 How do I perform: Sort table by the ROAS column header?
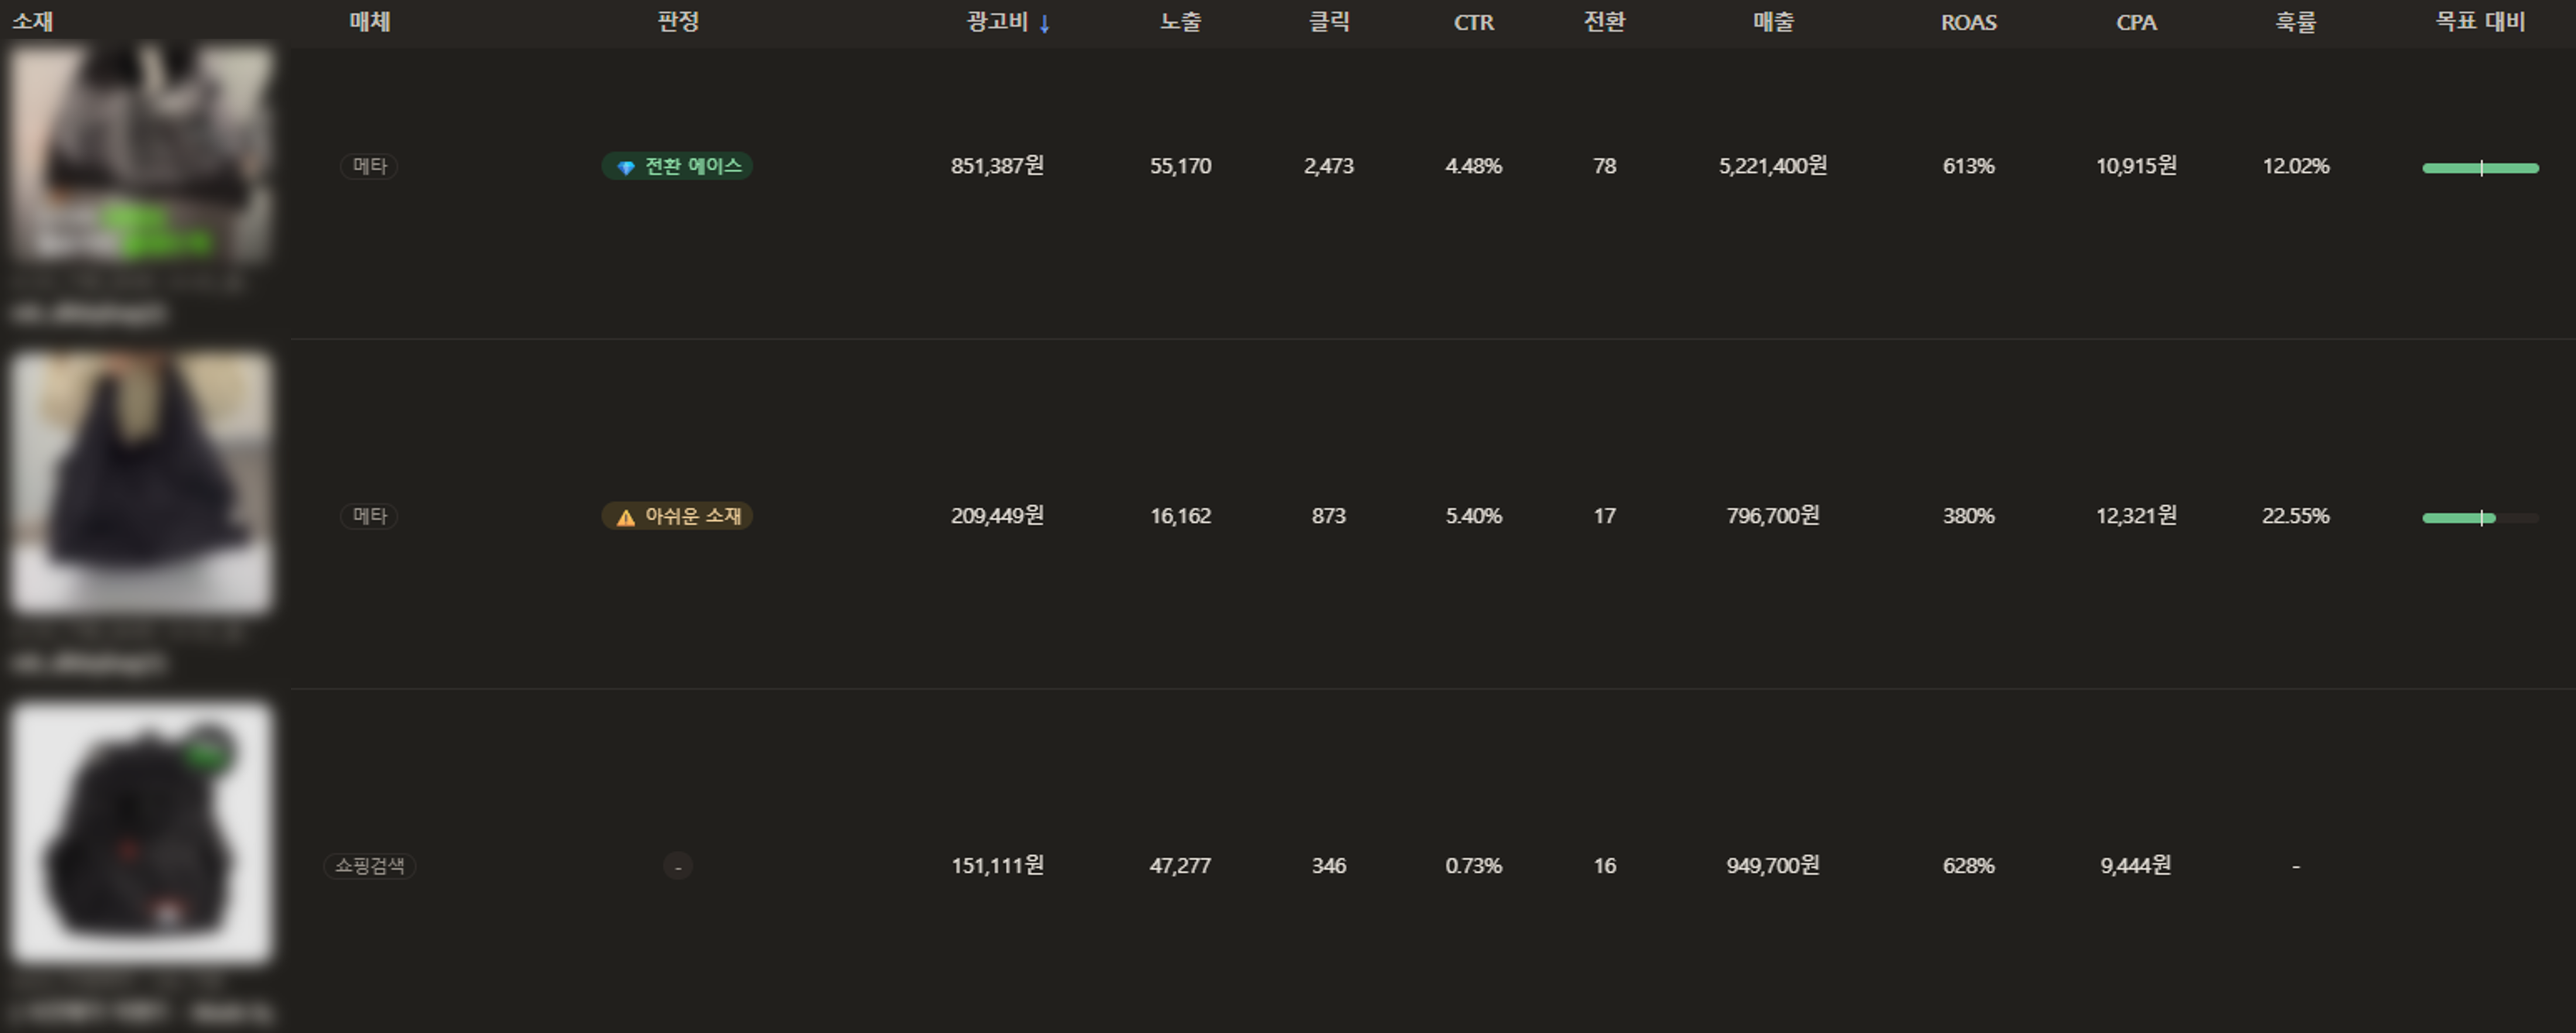pos(1968,22)
